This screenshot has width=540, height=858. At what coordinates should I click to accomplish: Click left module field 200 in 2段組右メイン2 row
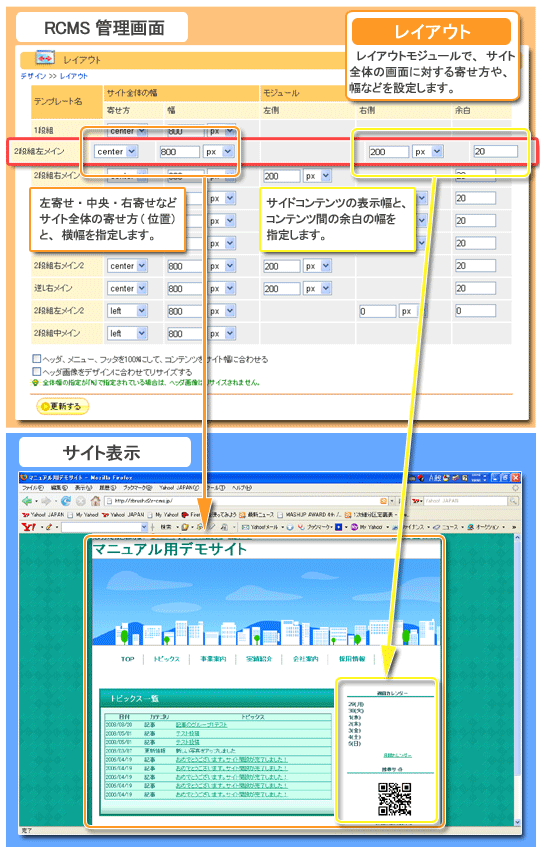(x=282, y=266)
